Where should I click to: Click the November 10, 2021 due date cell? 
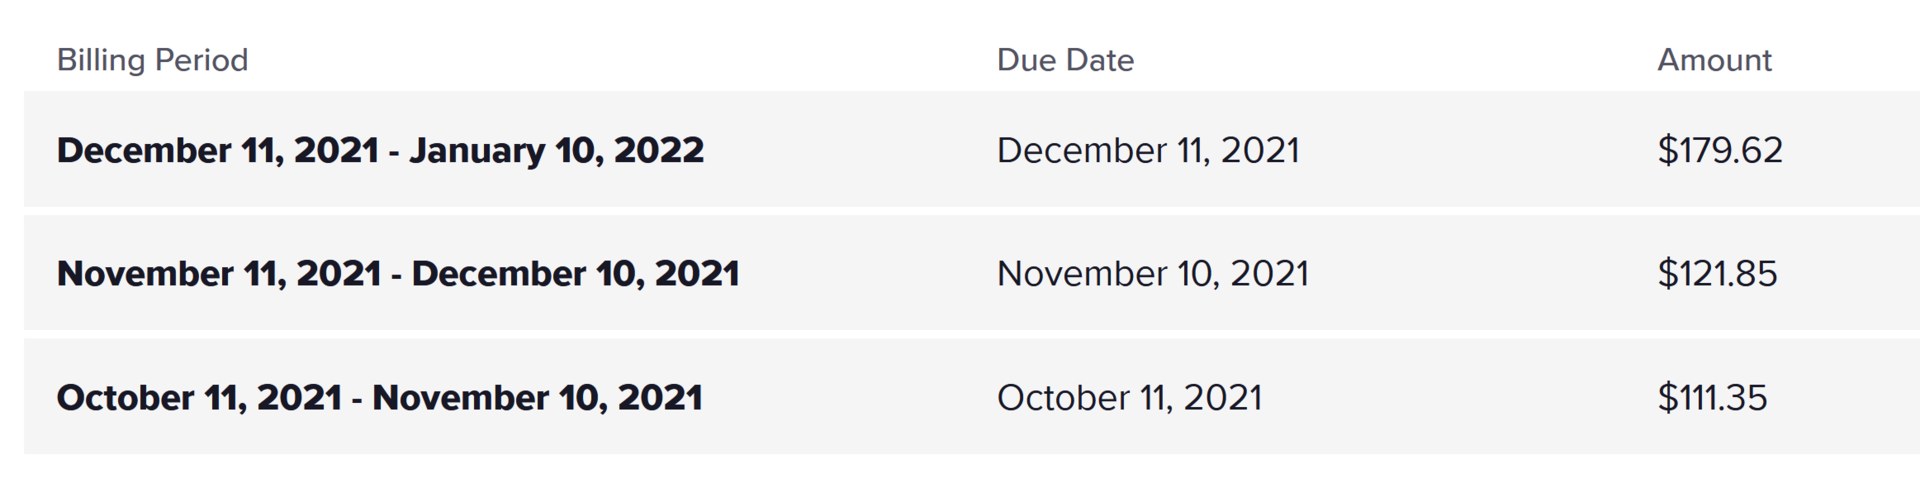[1152, 273]
